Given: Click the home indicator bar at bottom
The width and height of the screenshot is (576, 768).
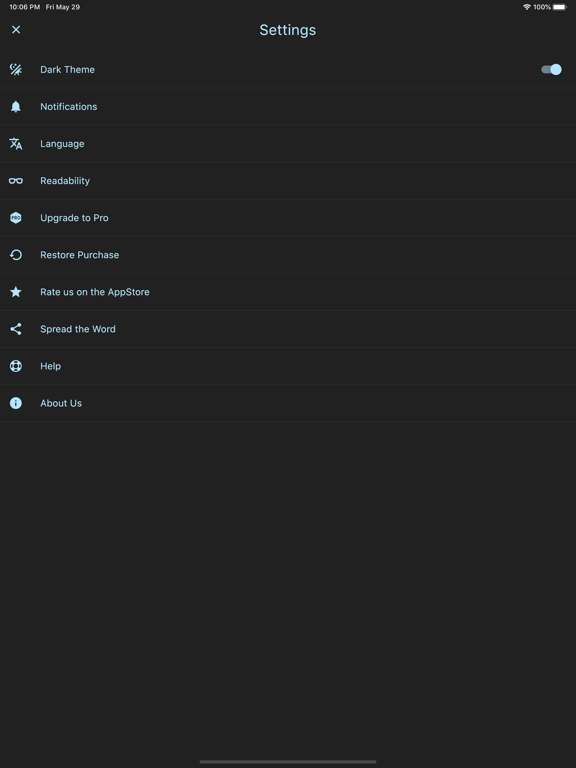Looking at the screenshot, I should pyautogui.click(x=288, y=762).
